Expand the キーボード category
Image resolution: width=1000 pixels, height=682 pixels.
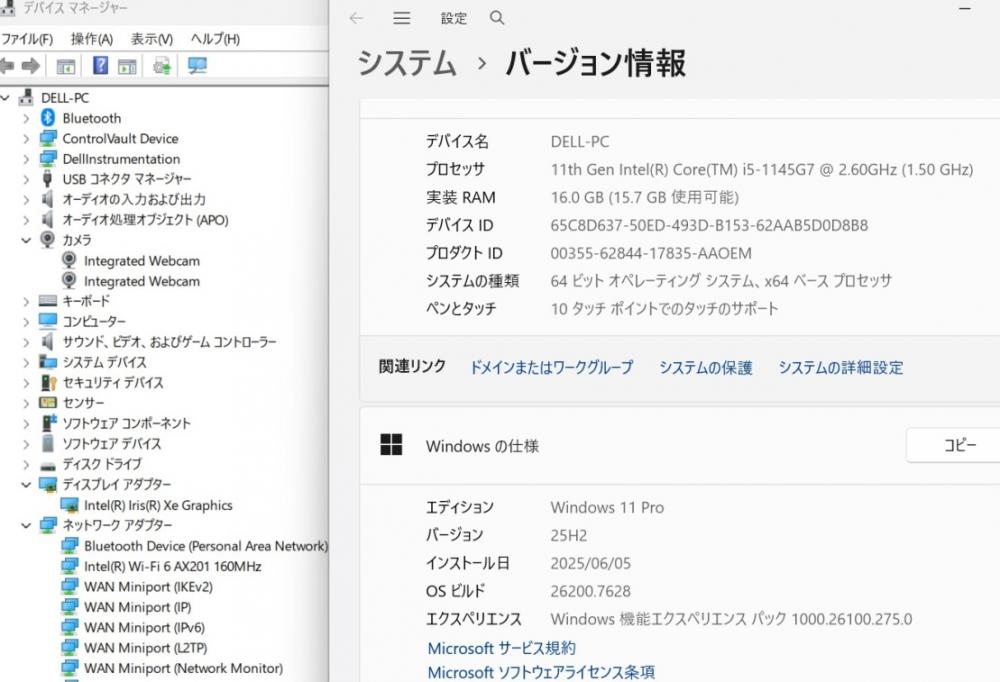pyautogui.click(x=26, y=301)
